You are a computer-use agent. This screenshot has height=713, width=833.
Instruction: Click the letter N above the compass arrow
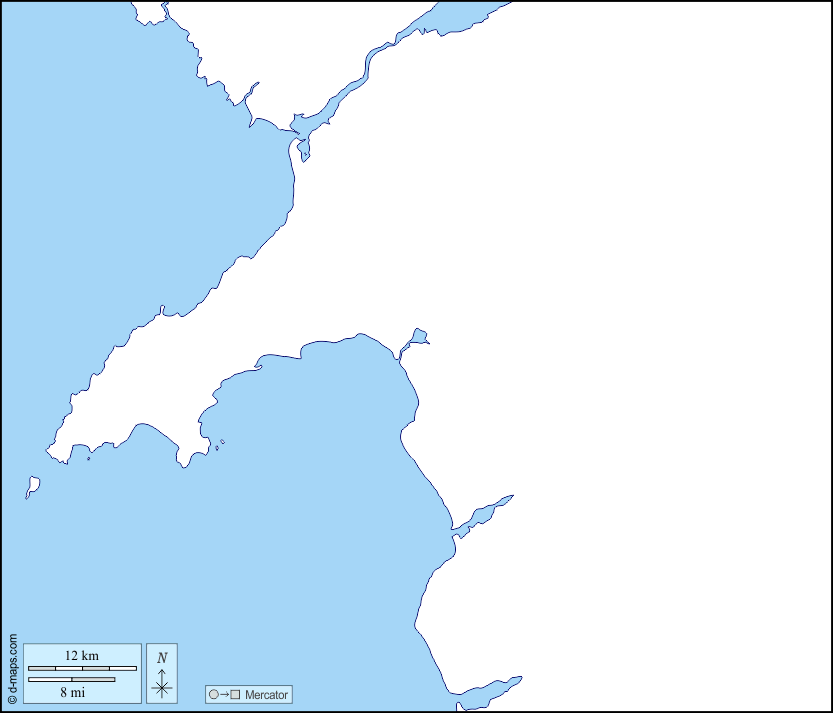(x=162, y=657)
